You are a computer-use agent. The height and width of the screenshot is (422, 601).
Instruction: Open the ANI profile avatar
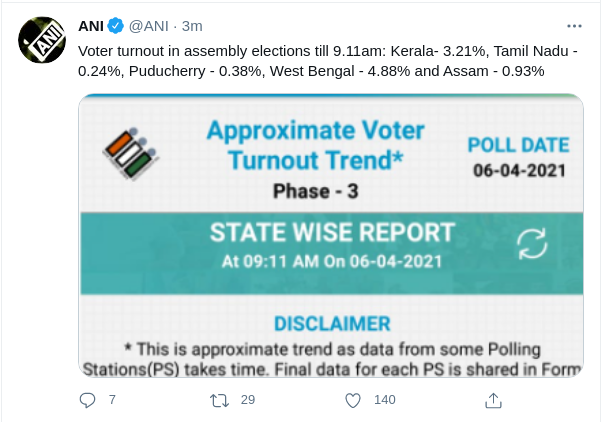[42, 40]
